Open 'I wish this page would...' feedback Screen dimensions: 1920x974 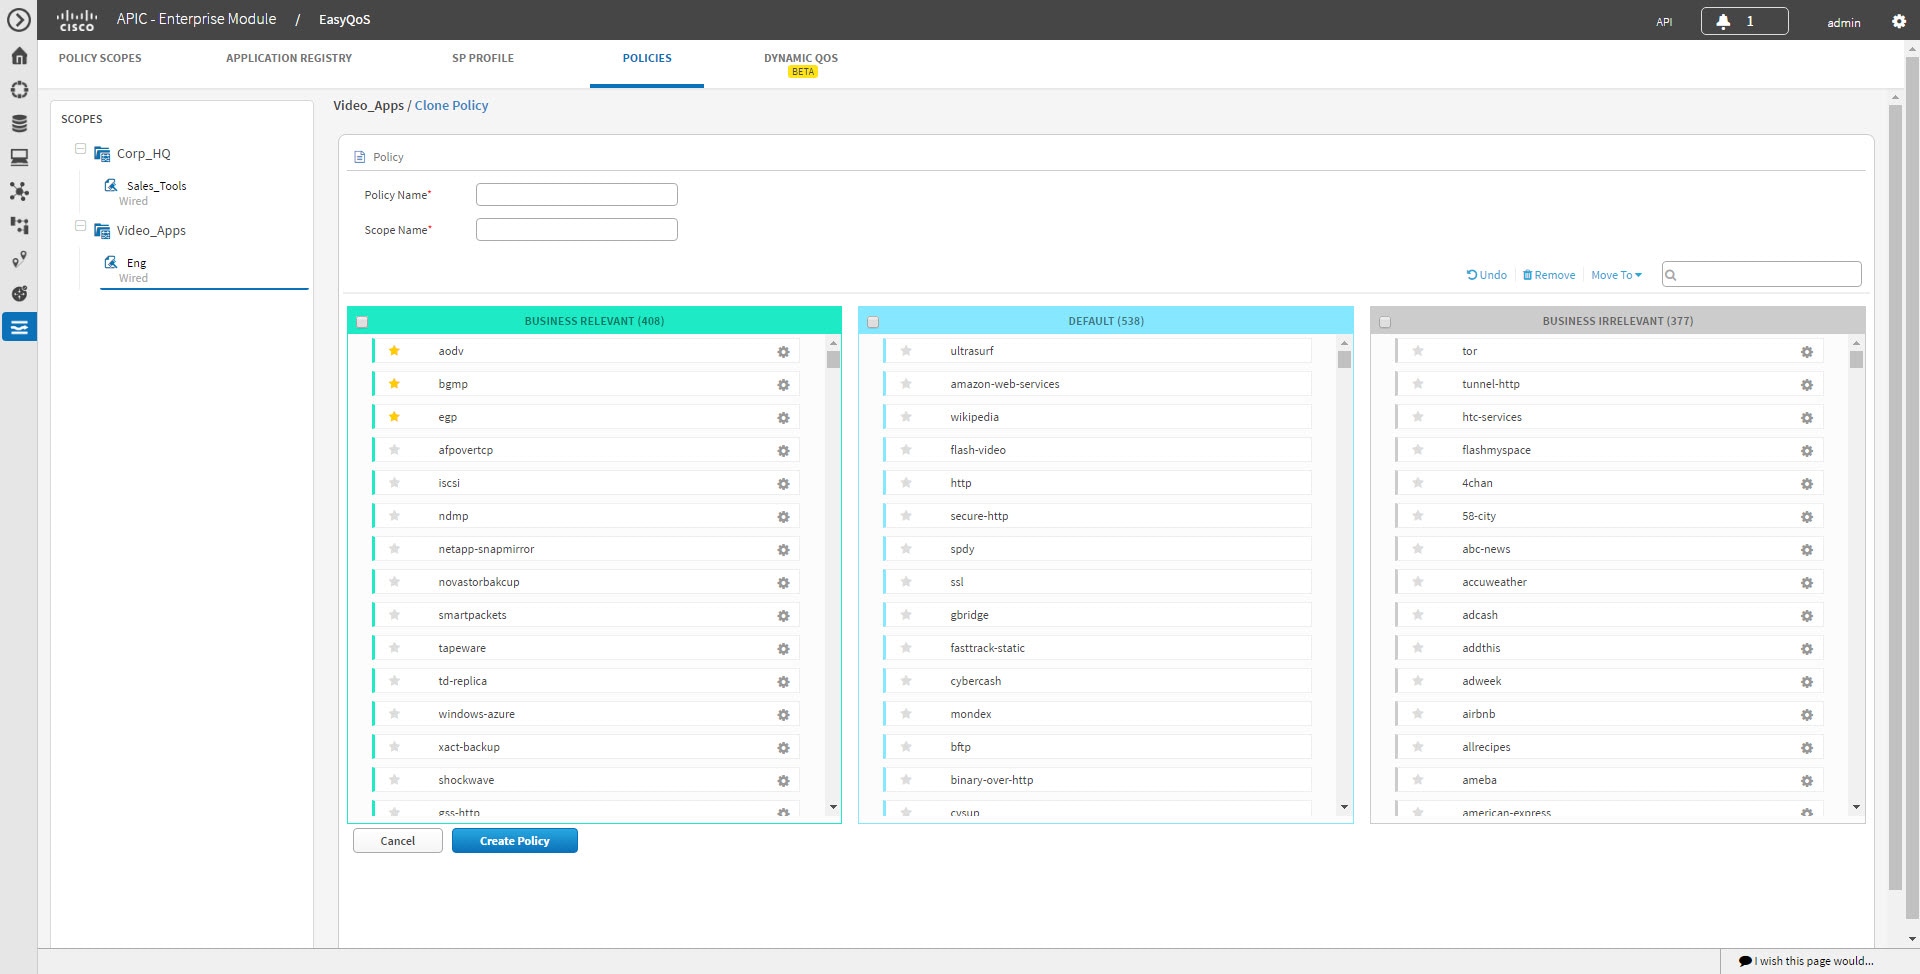(1806, 961)
